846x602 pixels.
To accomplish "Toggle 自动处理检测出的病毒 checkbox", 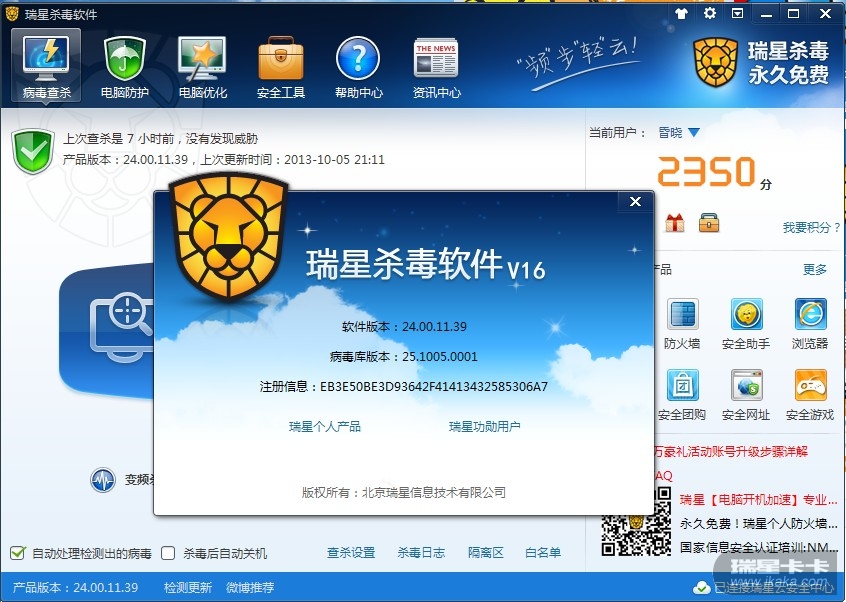I will (17, 553).
